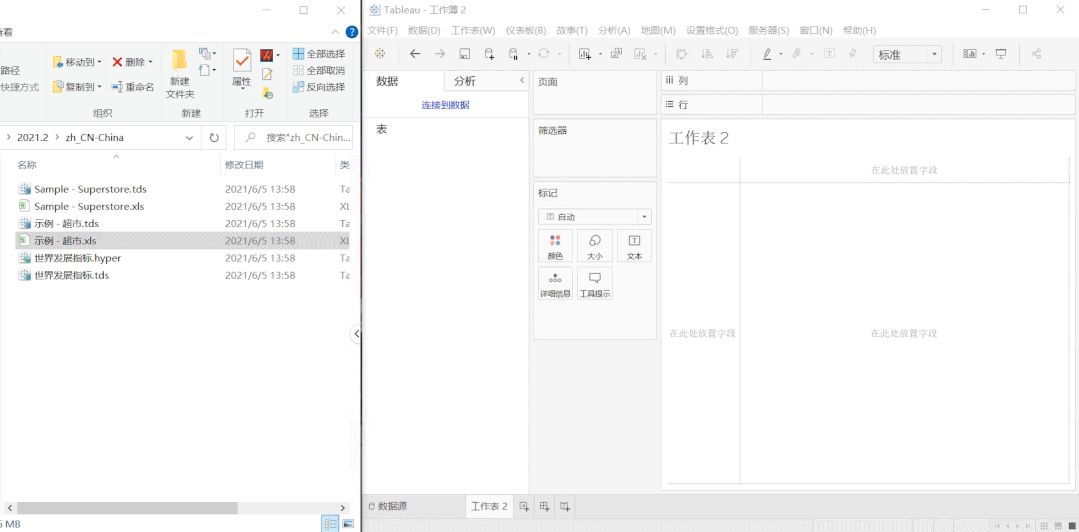
Task: Open the Automatic mark type dropdown
Action: pyautogui.click(x=595, y=217)
